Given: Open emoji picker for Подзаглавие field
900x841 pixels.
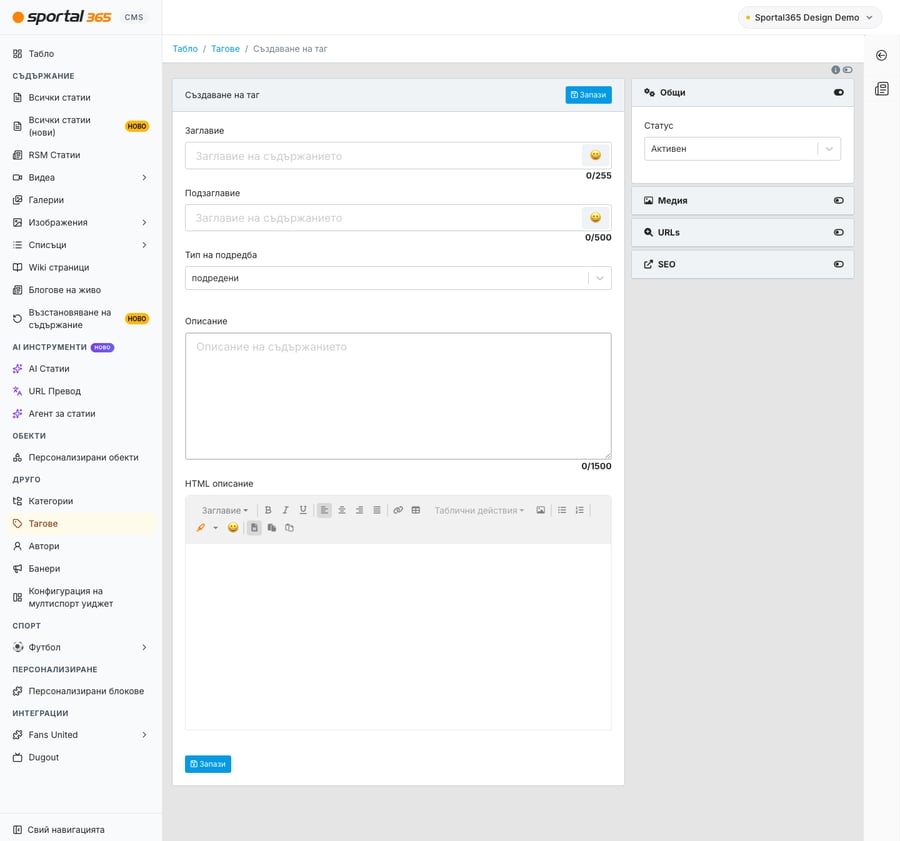Looking at the screenshot, I should 596,217.
